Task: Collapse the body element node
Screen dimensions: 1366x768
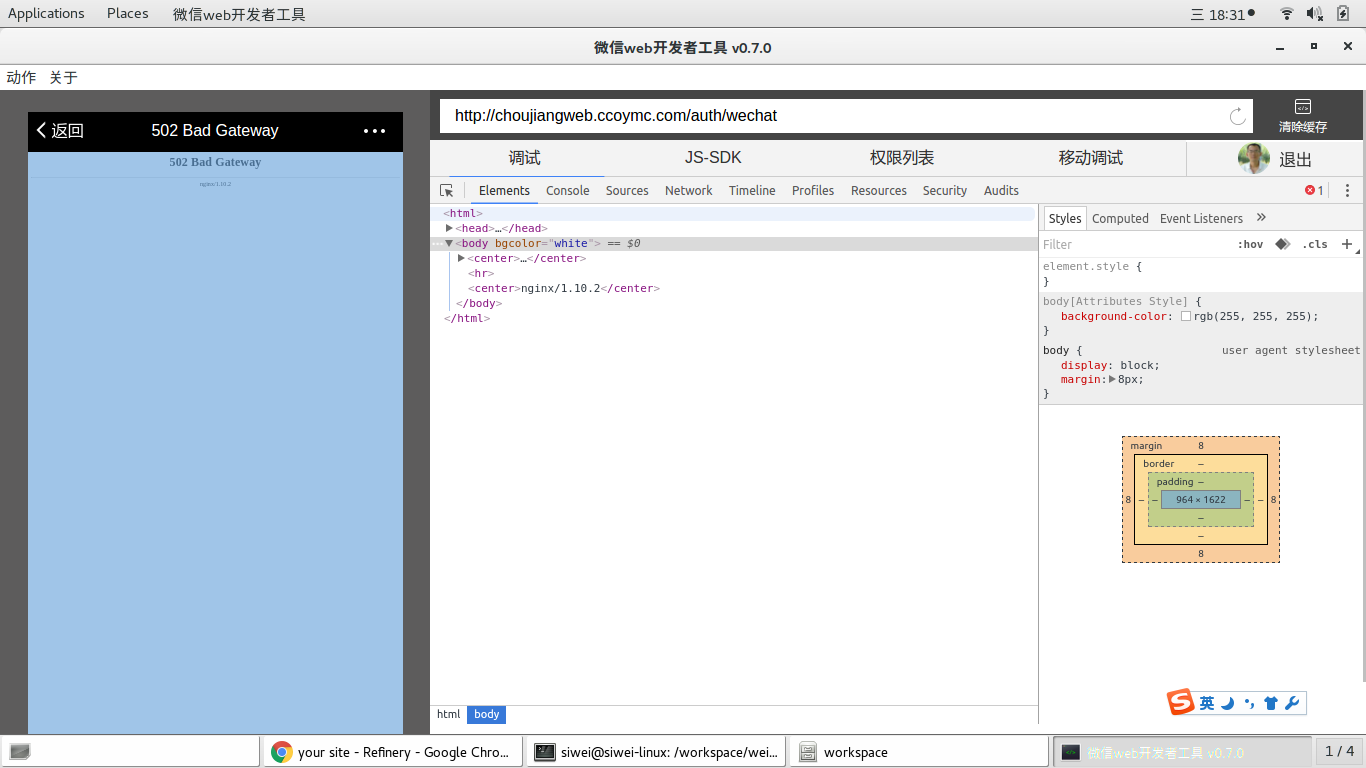Action: (449, 243)
